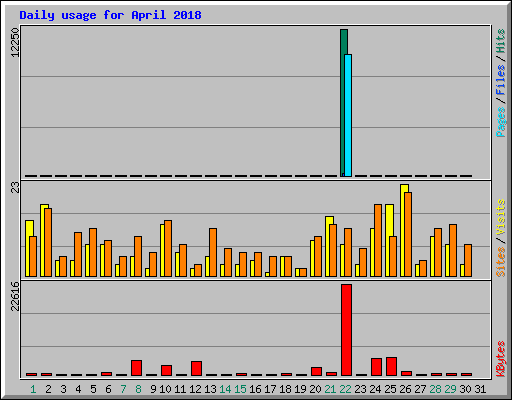The height and width of the screenshot is (400, 512).
Task: Click the cyan Pages bar for day 22
Action: 348,115
